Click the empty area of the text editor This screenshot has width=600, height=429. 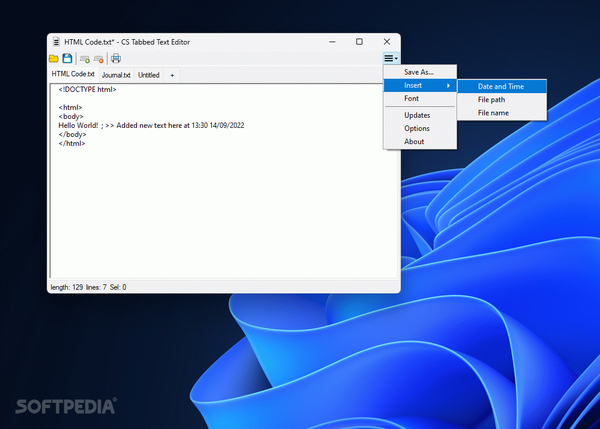click(x=224, y=212)
